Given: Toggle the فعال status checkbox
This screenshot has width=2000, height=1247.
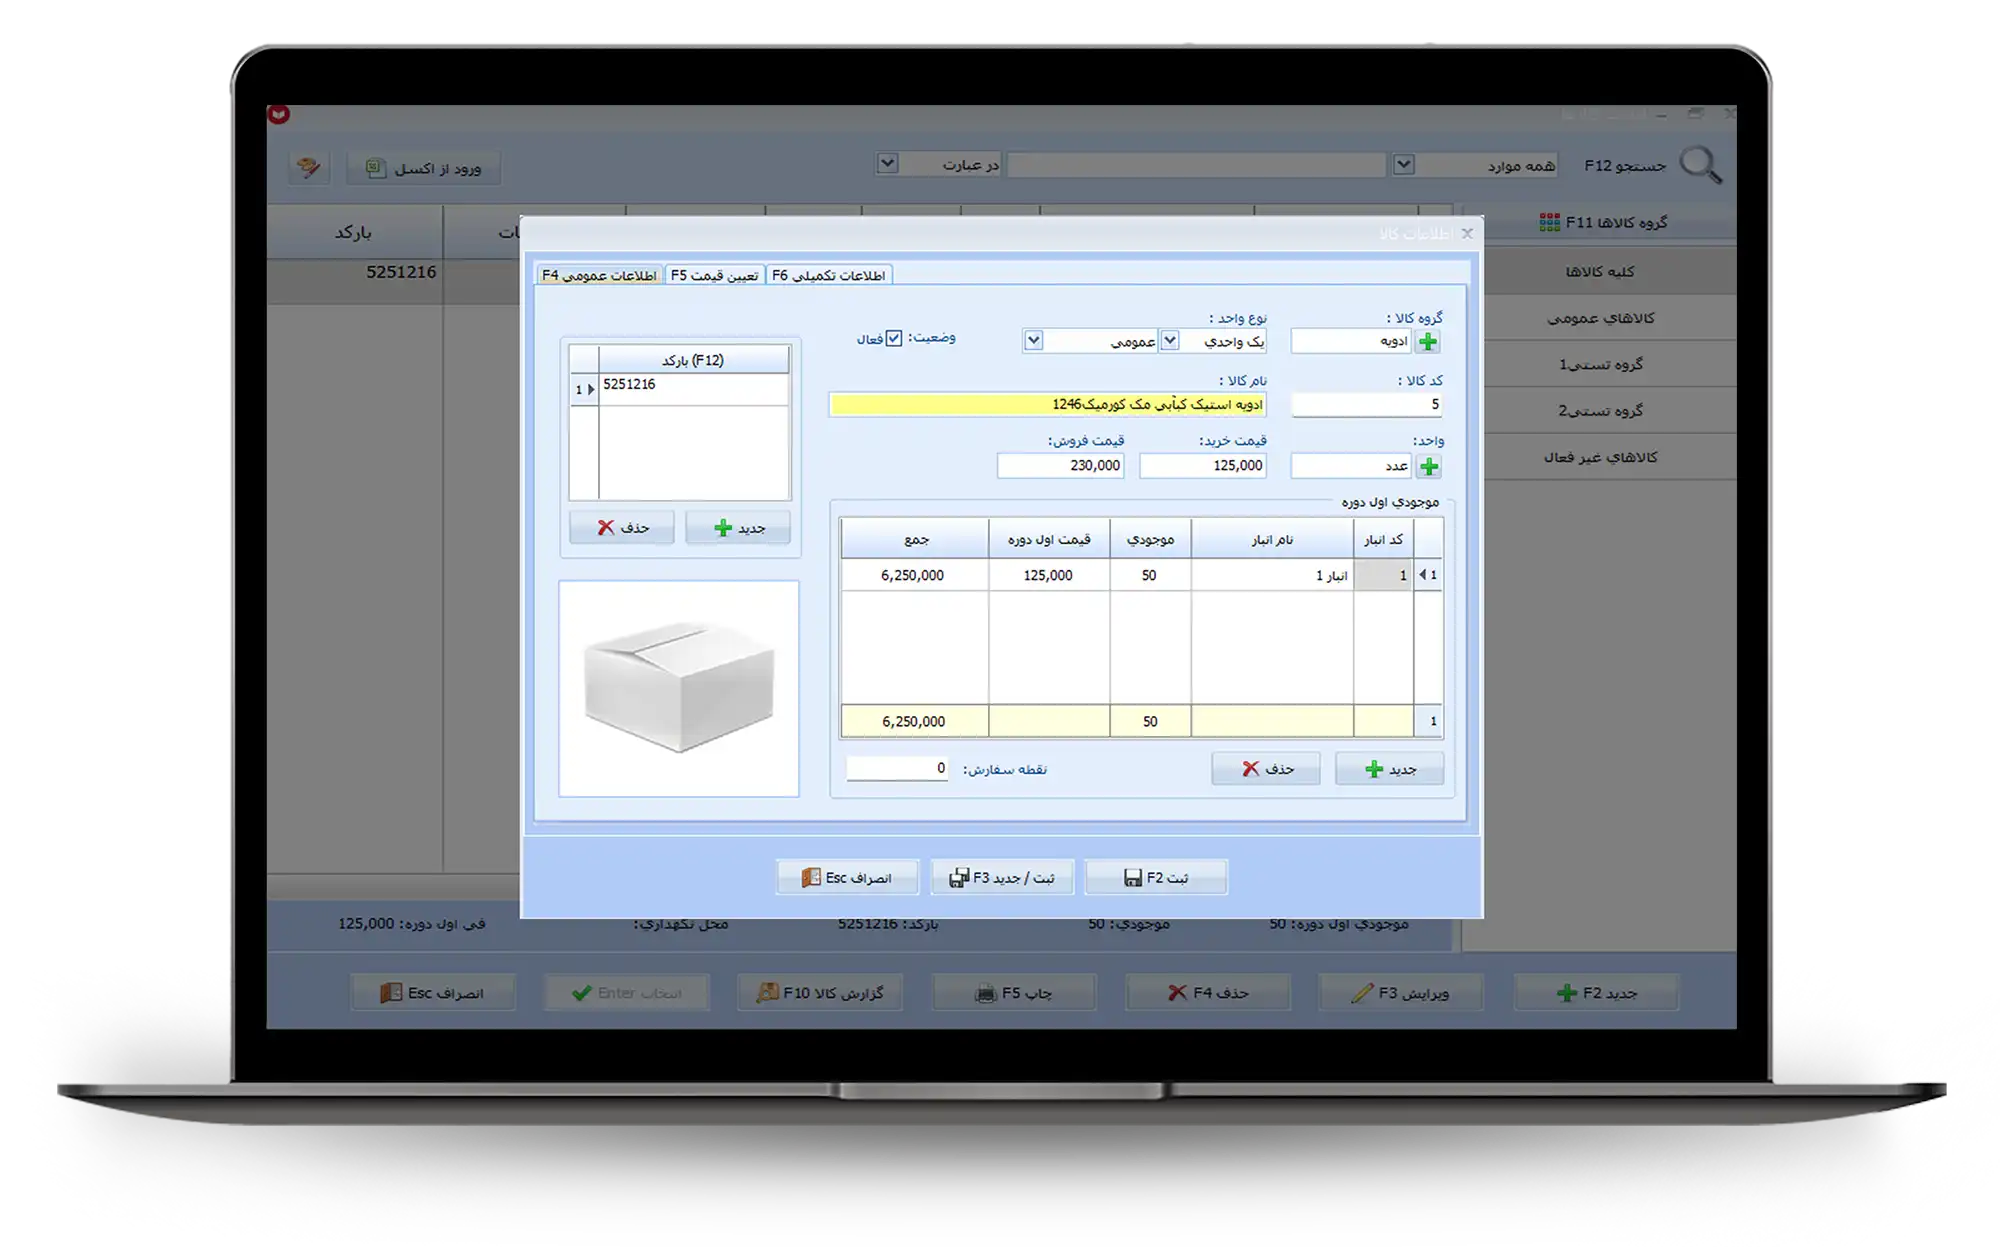Looking at the screenshot, I should coord(894,339).
